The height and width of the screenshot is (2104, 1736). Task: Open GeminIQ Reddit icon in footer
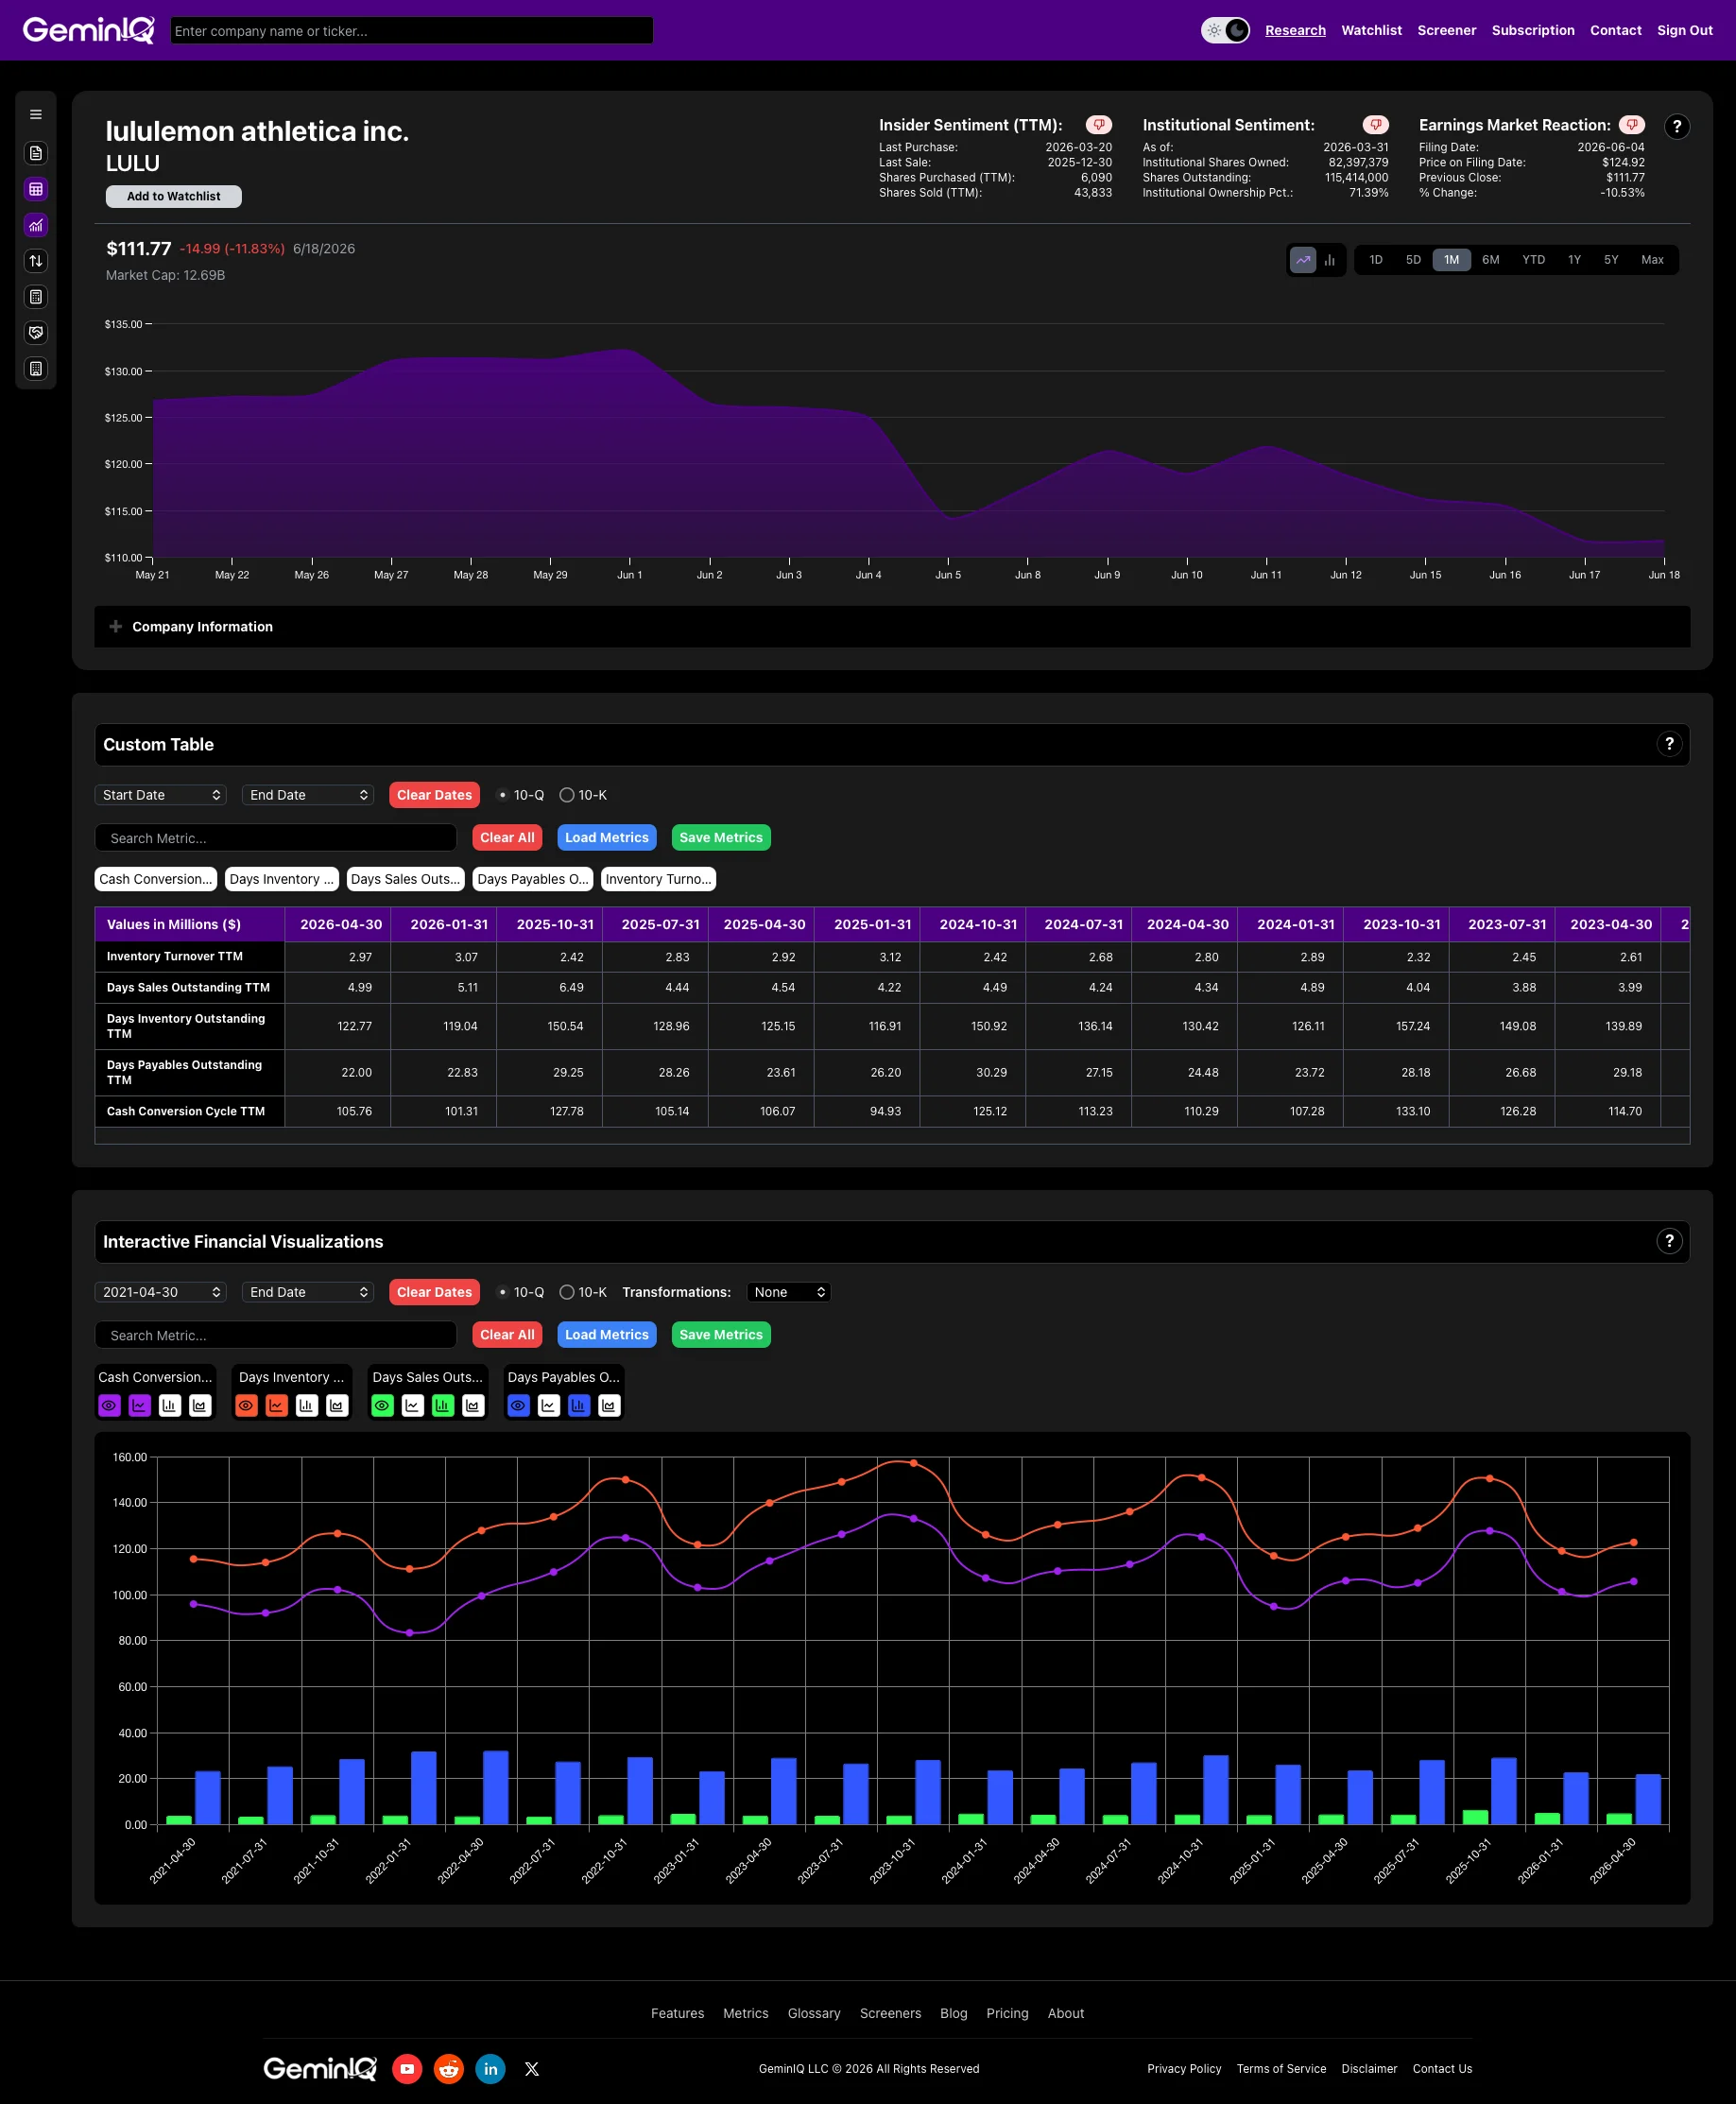pyautogui.click(x=449, y=2068)
